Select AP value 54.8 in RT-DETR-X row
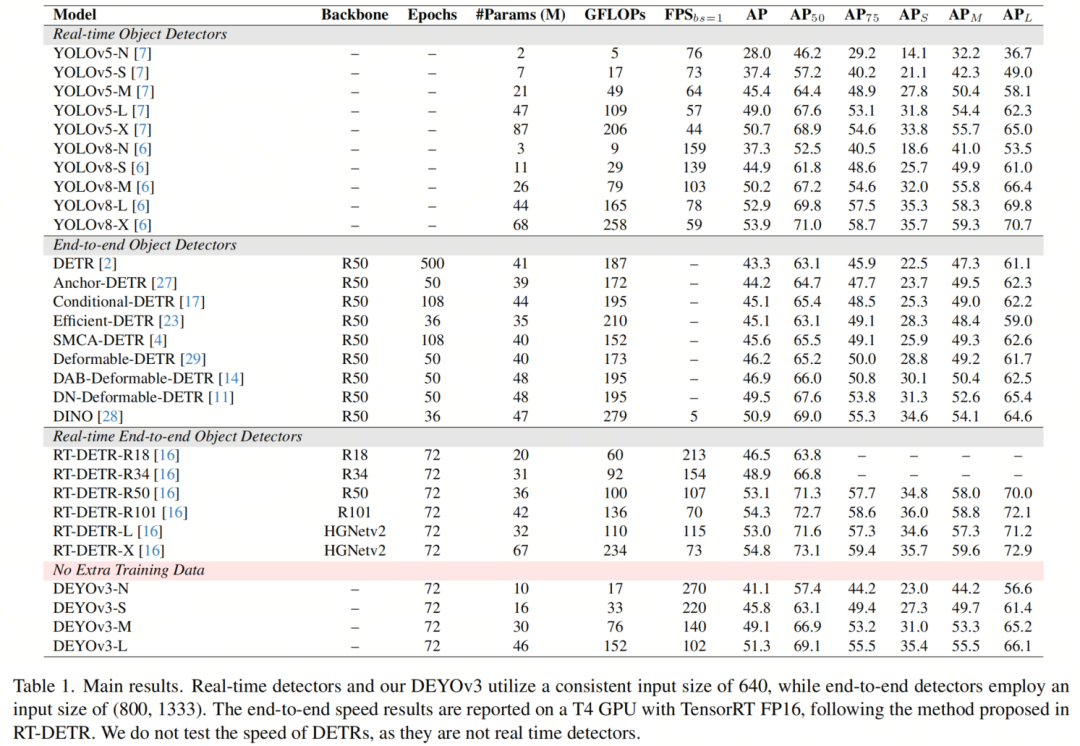1080x746 pixels. [x=756, y=551]
